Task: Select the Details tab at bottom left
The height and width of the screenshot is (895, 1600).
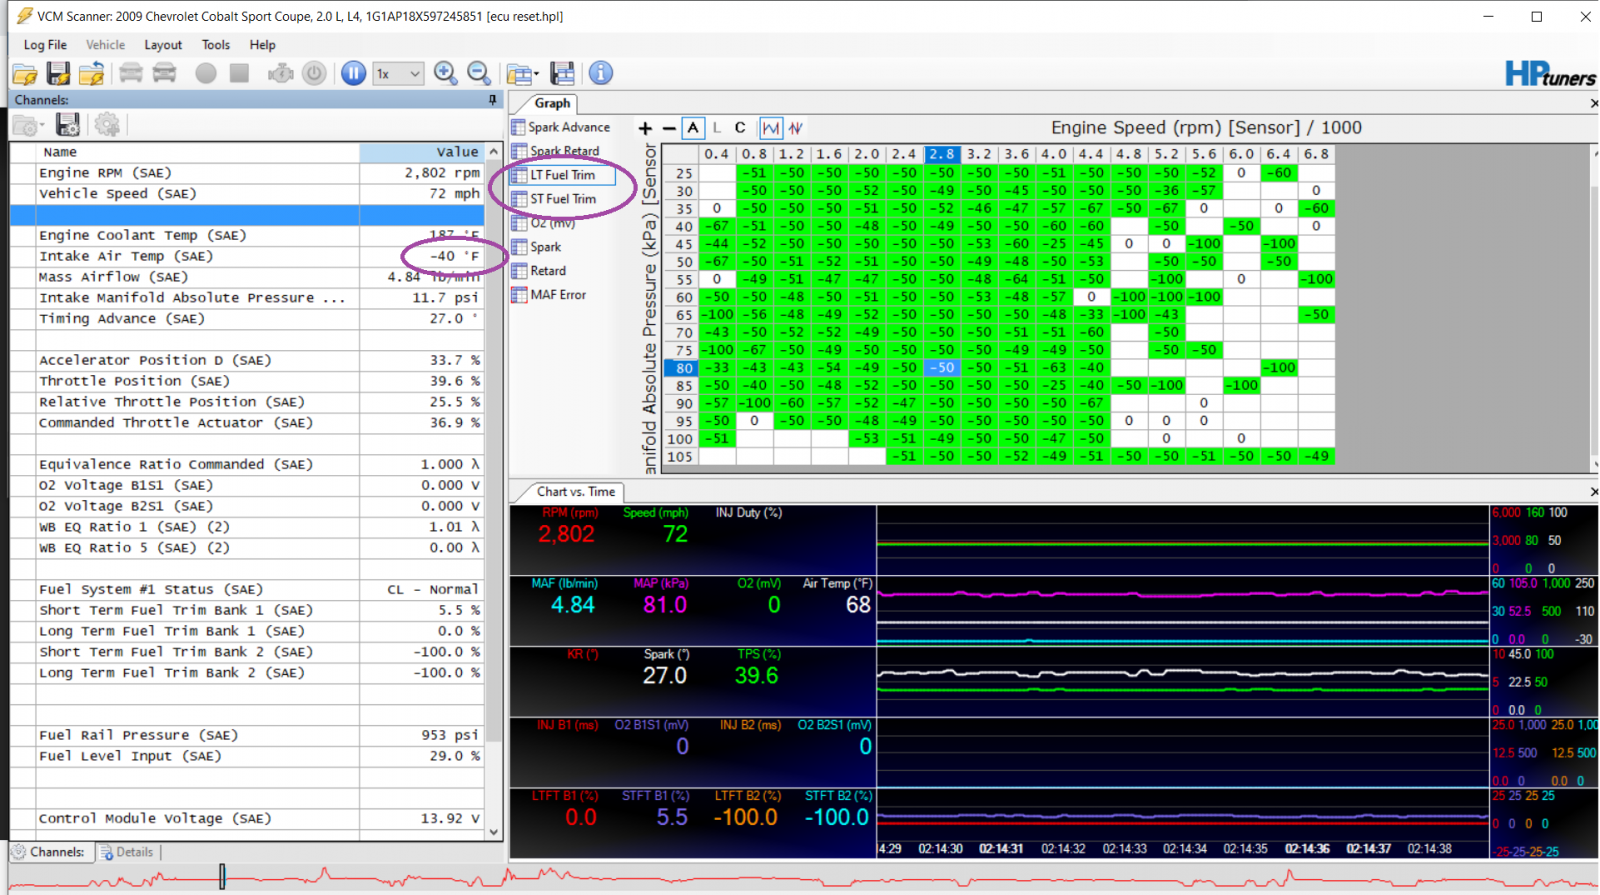Action: click(x=127, y=852)
